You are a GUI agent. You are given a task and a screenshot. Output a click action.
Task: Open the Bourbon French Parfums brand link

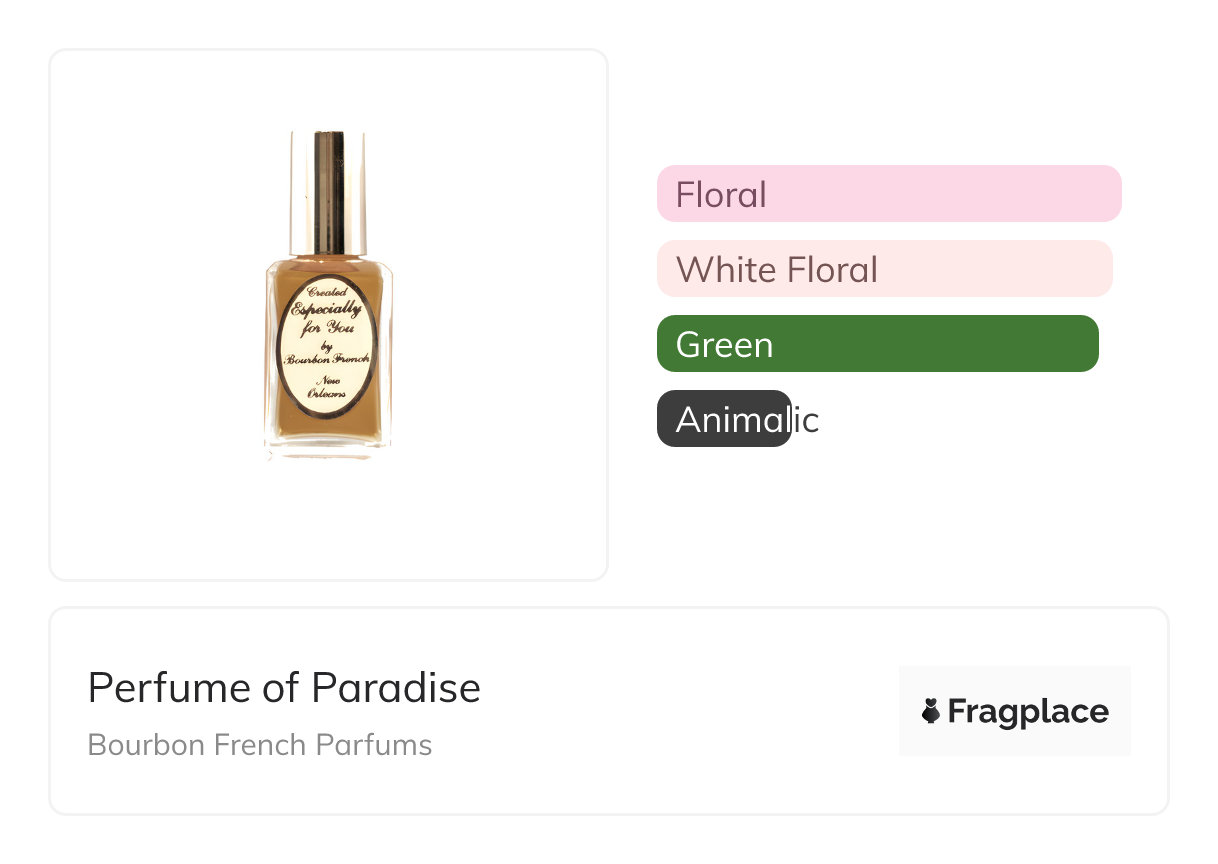pos(260,745)
